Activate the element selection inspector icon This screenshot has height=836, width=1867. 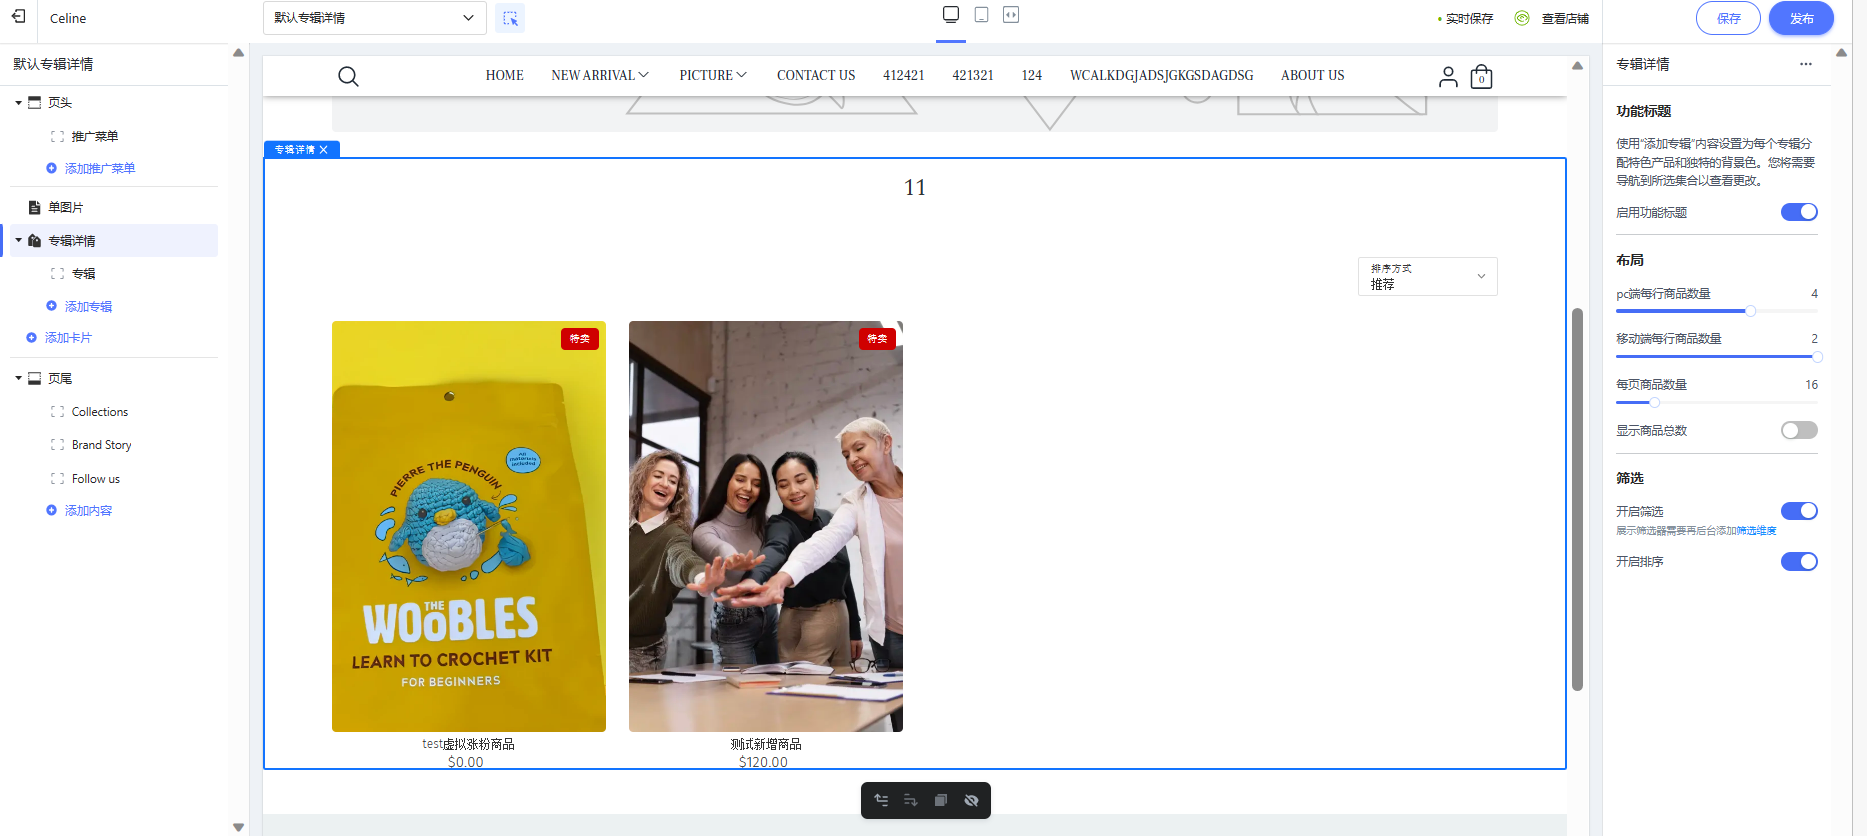pos(510,18)
